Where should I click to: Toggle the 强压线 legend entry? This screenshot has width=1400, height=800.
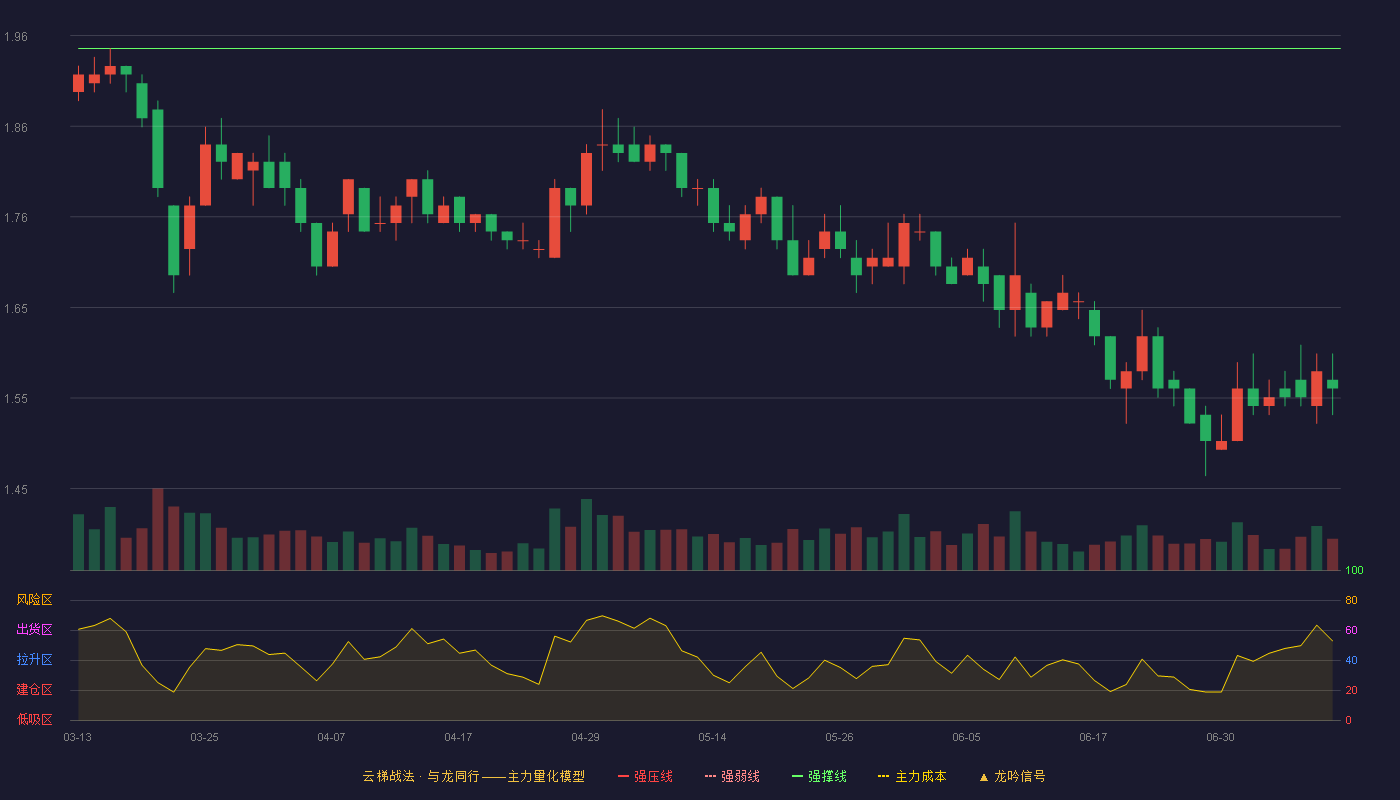pyautogui.click(x=645, y=776)
